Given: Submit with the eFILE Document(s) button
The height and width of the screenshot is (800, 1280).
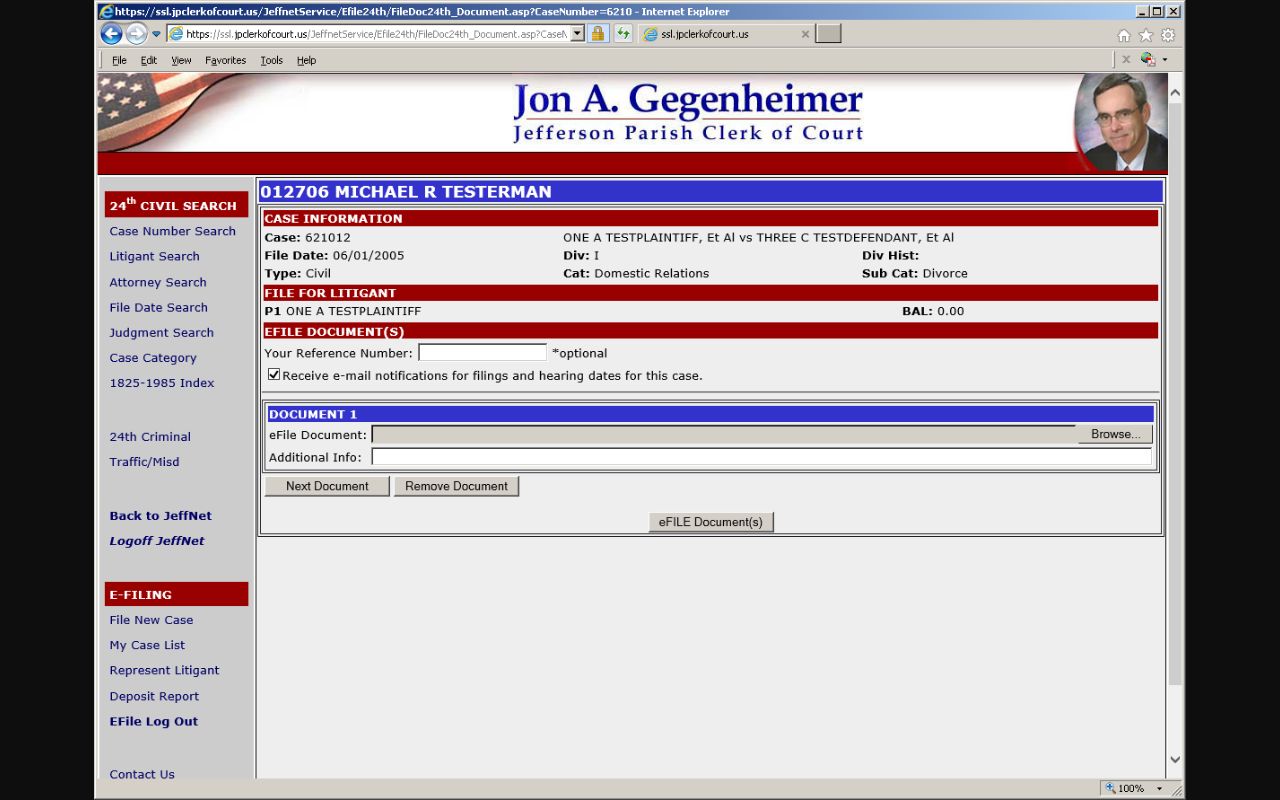Looking at the screenshot, I should (711, 522).
